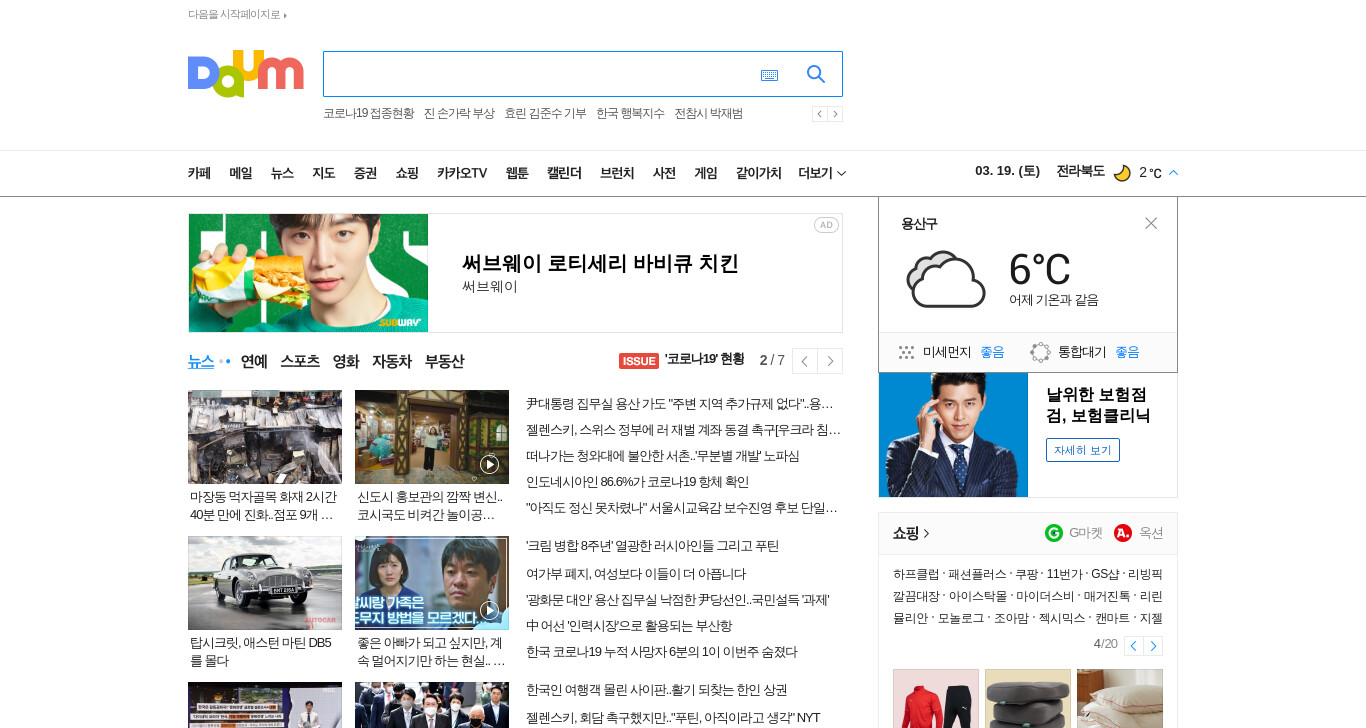Click the magnifier search button
Viewport: 1366px width, 728px height.
click(816, 74)
